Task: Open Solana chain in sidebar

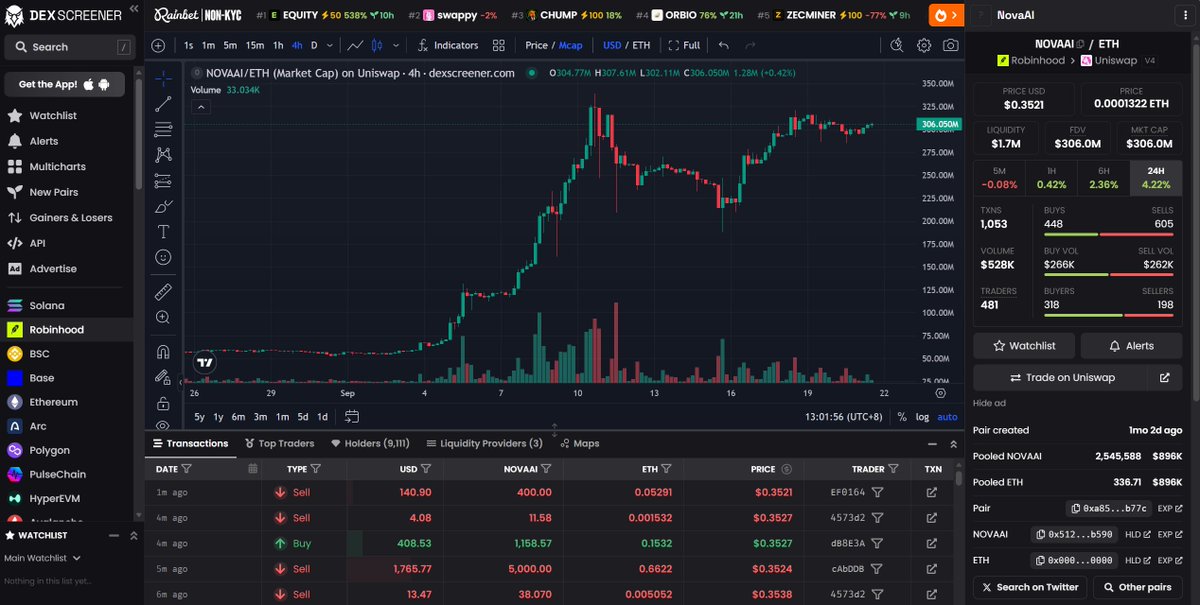Action: (x=68, y=305)
